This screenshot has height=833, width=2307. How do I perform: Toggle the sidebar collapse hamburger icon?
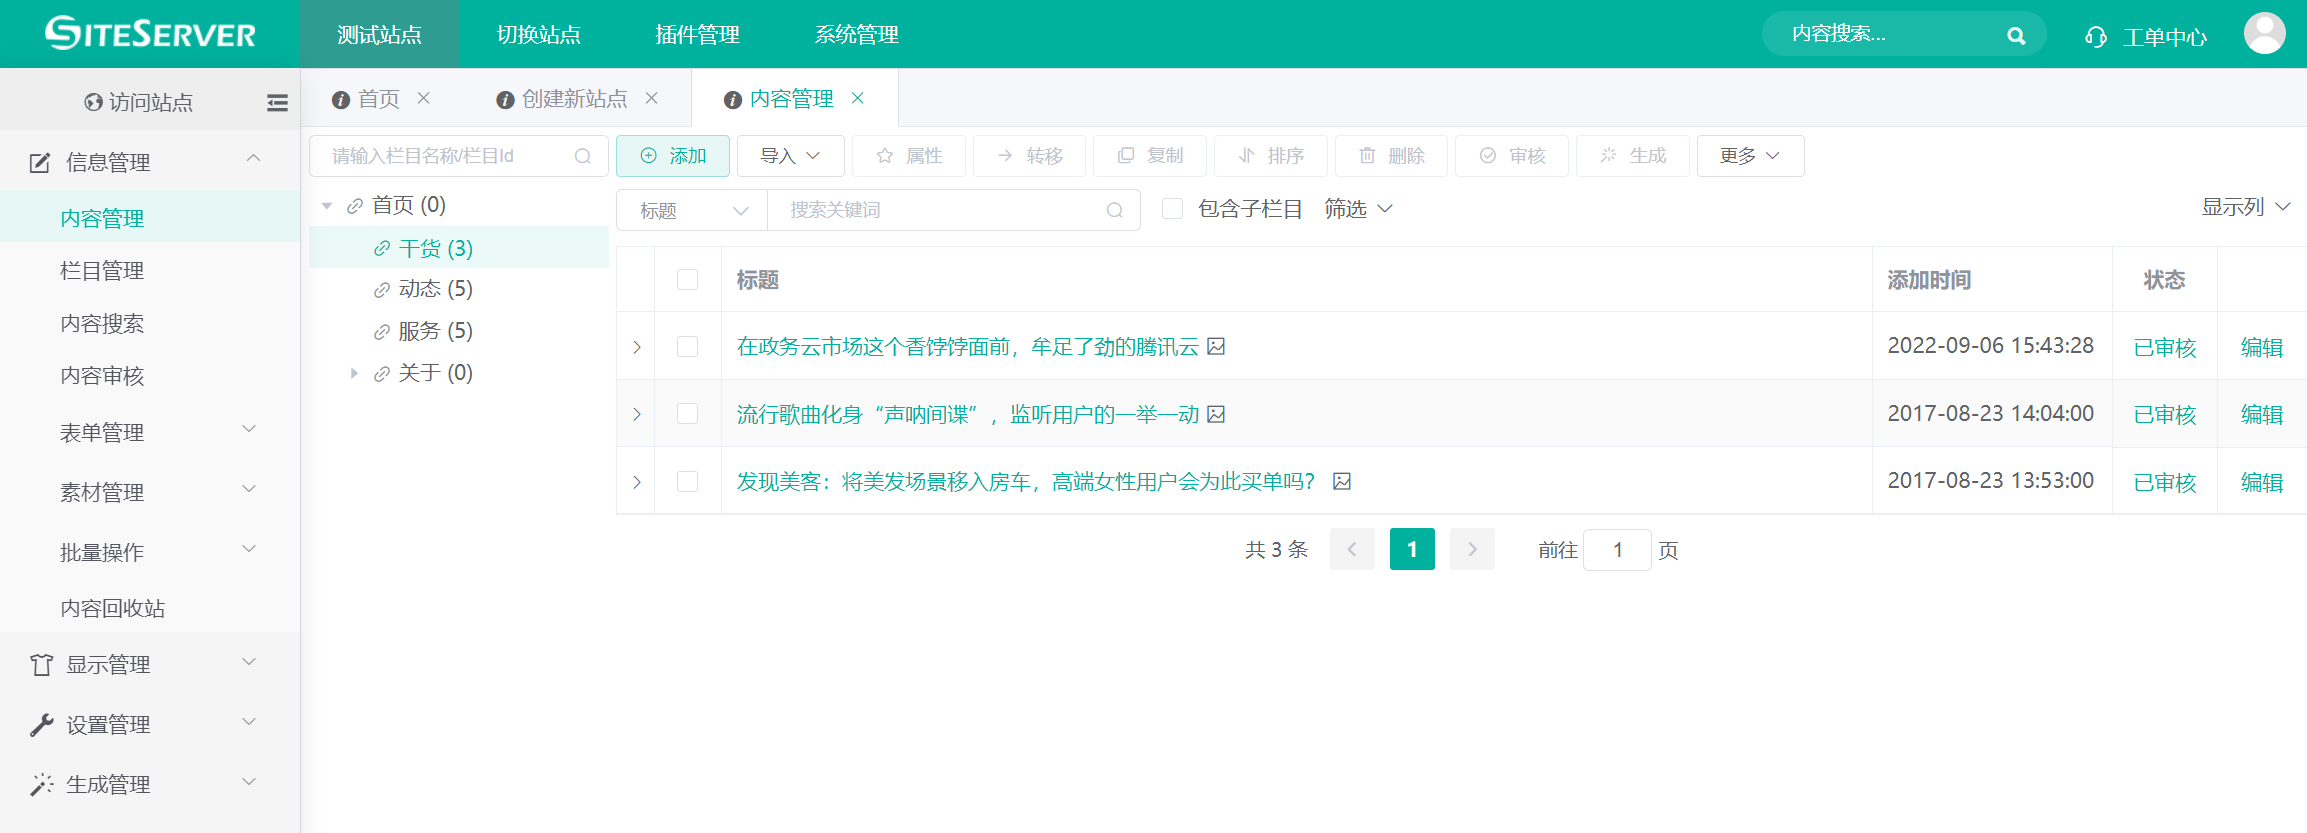(277, 102)
